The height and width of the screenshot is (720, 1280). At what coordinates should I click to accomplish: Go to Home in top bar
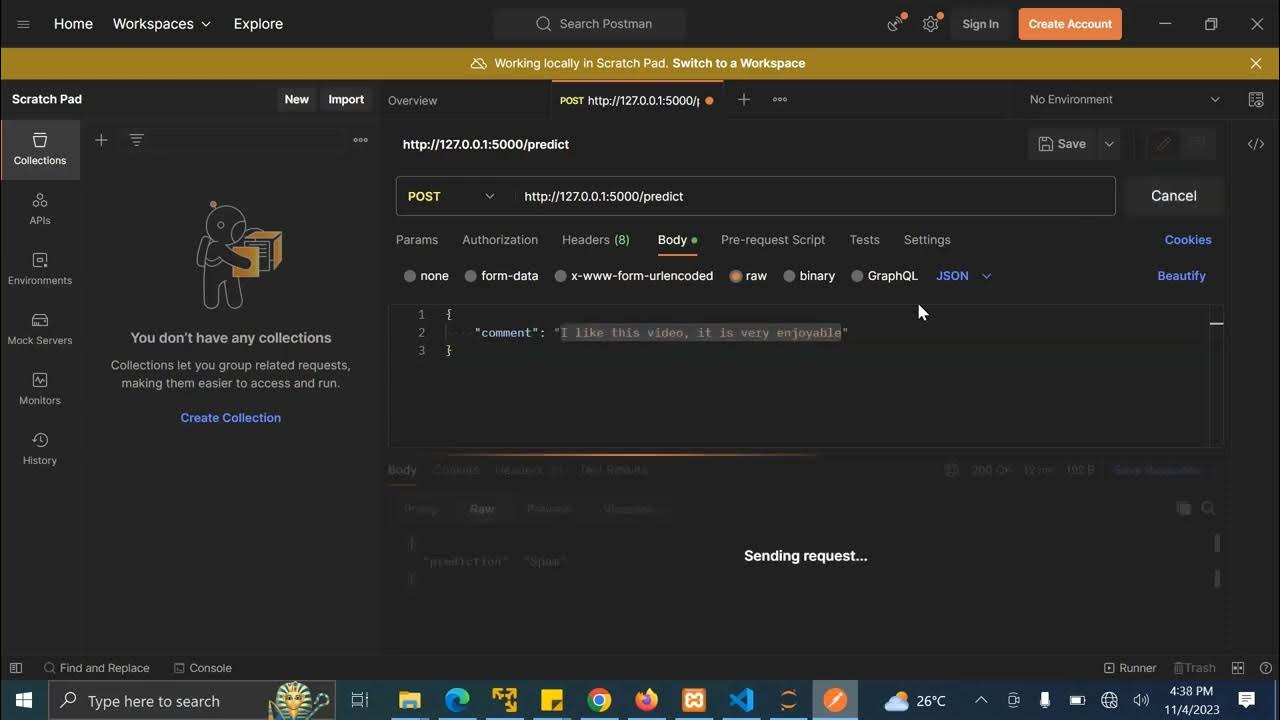click(73, 24)
